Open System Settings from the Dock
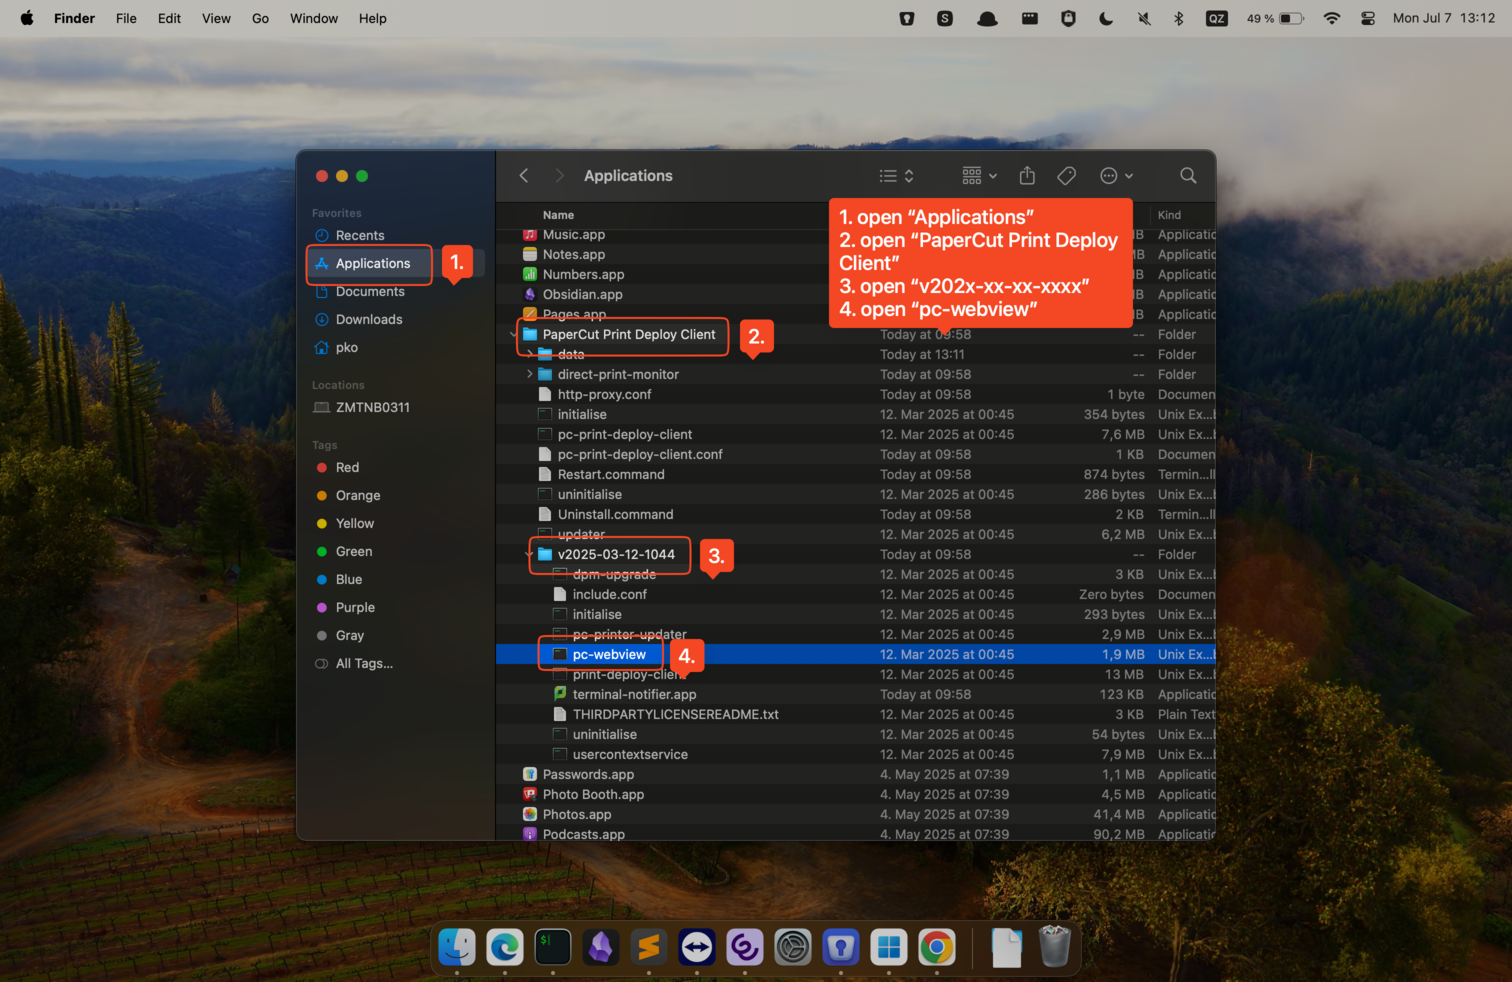The width and height of the screenshot is (1512, 982). (x=793, y=947)
